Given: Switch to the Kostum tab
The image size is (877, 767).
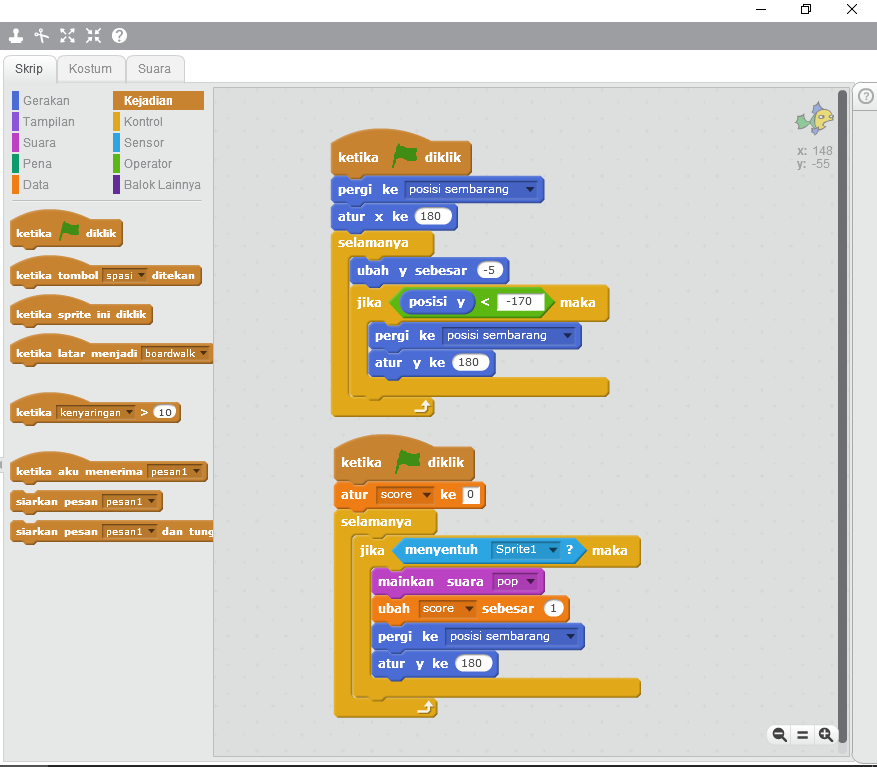Looking at the screenshot, I should (x=90, y=68).
